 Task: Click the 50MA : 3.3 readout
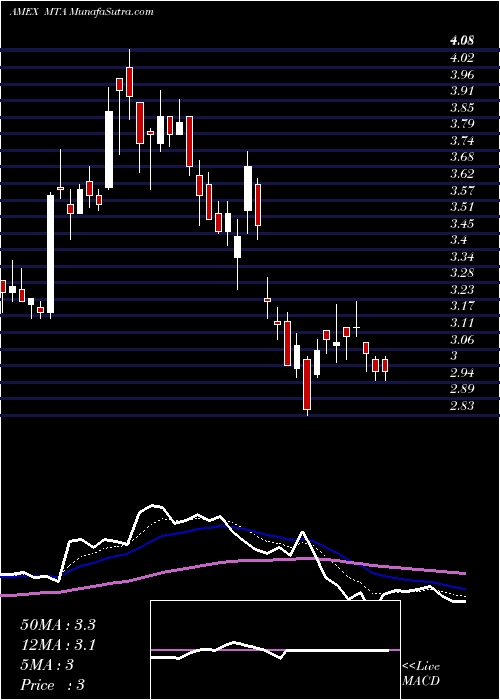[58, 625]
